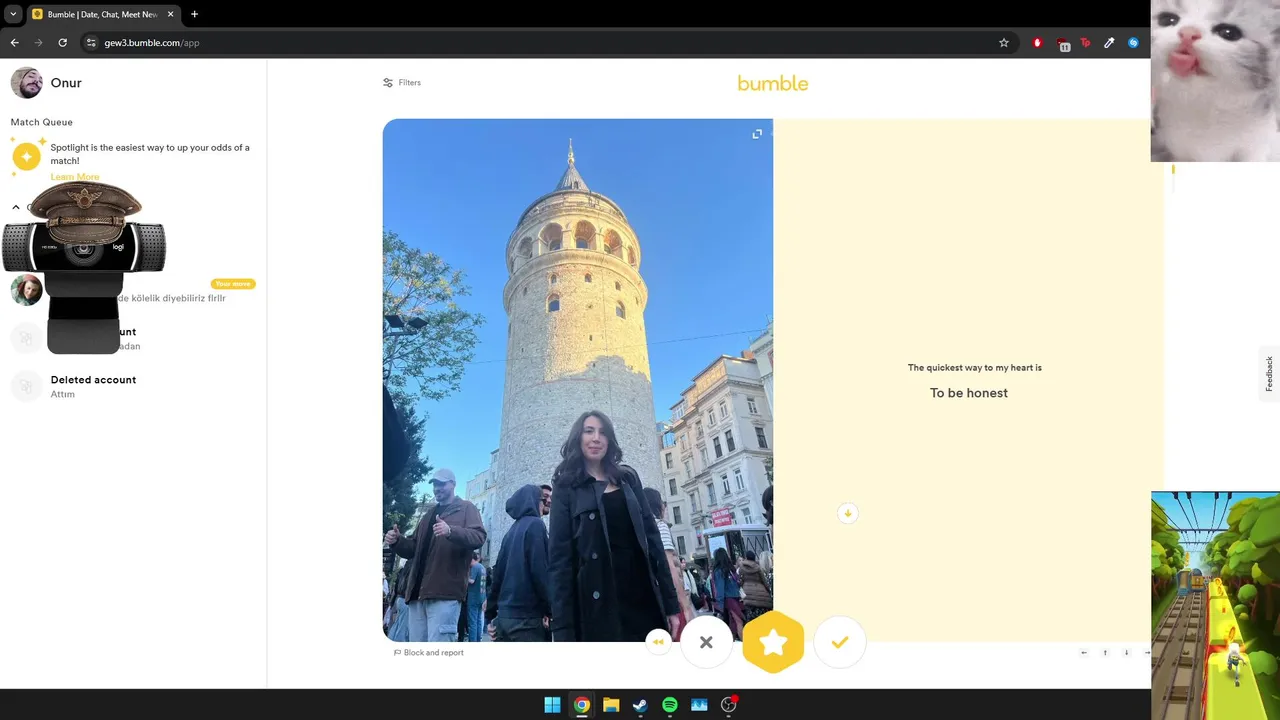Viewport: 1280px width, 720px height.
Task: Click the up arrow keyboard hint
Action: click(1105, 653)
